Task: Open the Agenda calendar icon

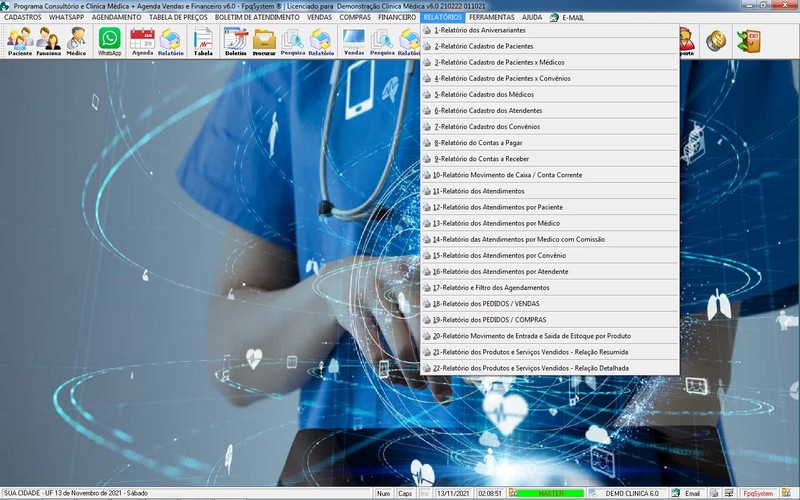Action: (x=142, y=41)
